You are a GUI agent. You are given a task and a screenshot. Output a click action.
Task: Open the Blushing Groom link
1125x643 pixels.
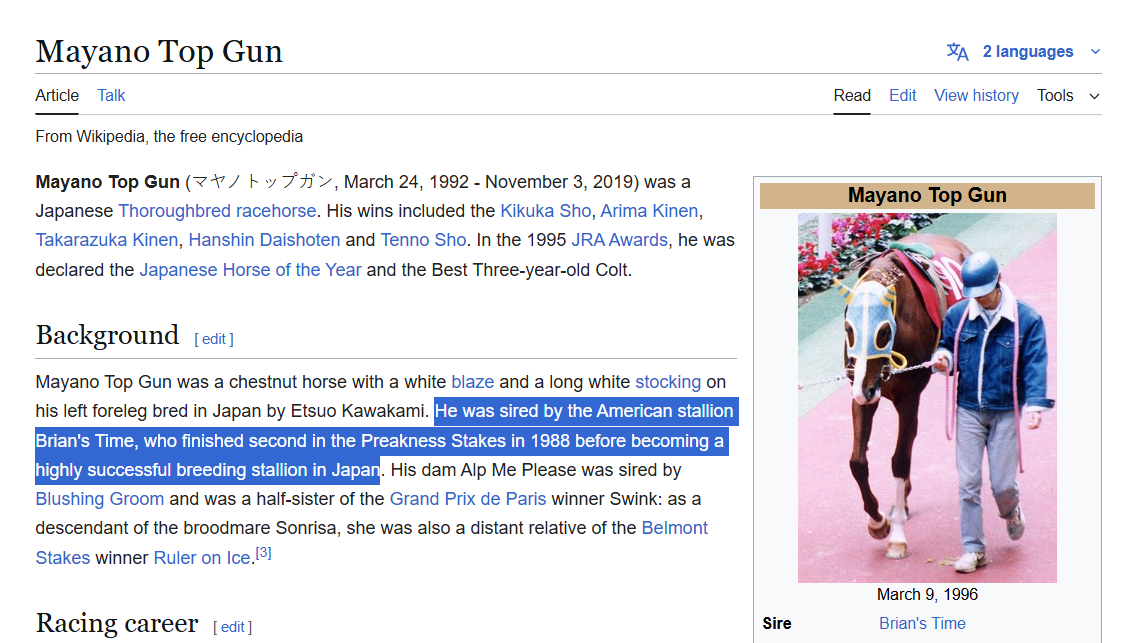(100, 499)
